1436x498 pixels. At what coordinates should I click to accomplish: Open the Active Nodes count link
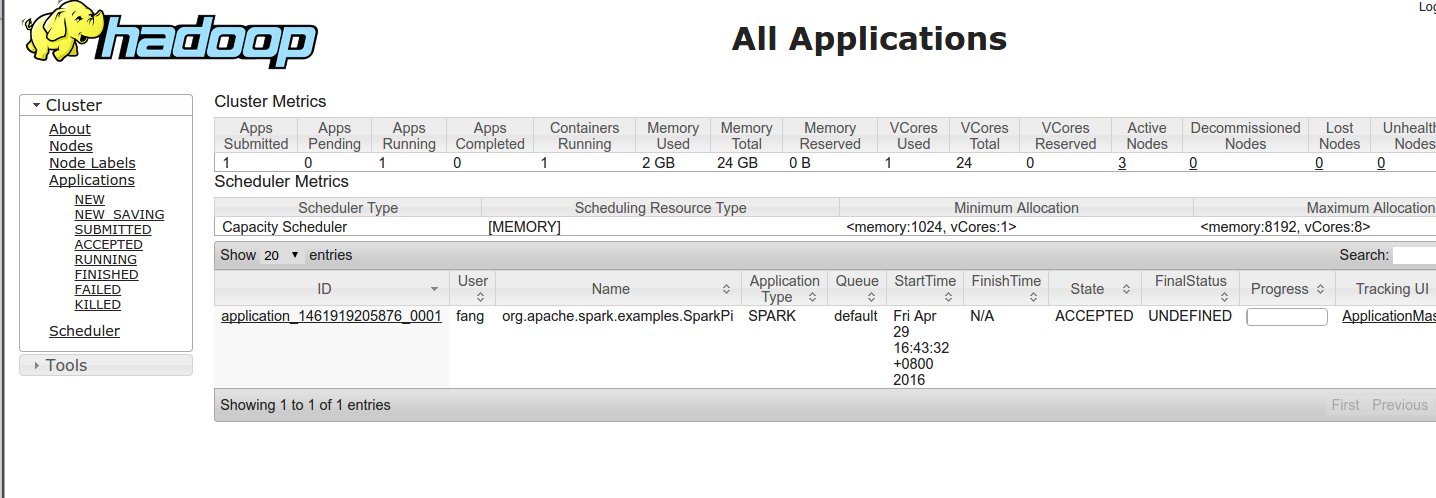tap(1122, 163)
